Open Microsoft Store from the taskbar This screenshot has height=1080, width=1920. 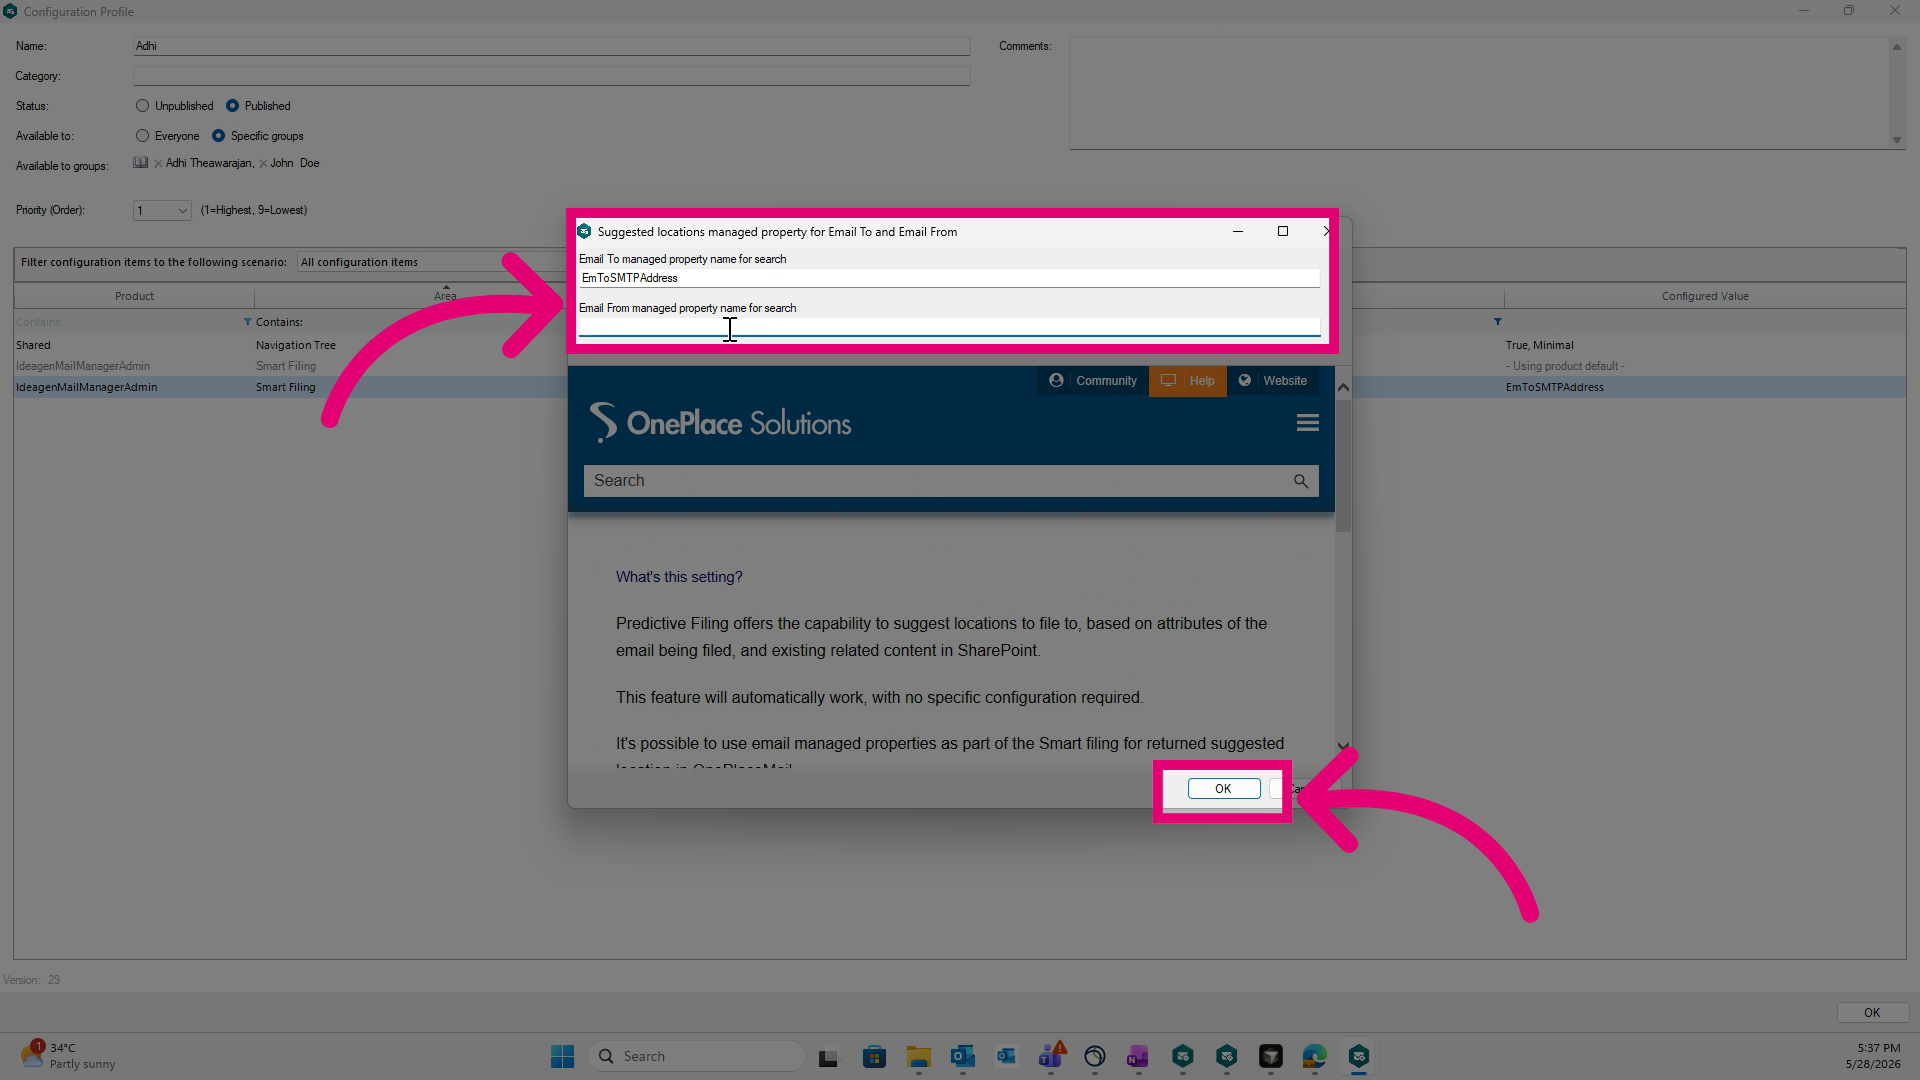tap(875, 1056)
